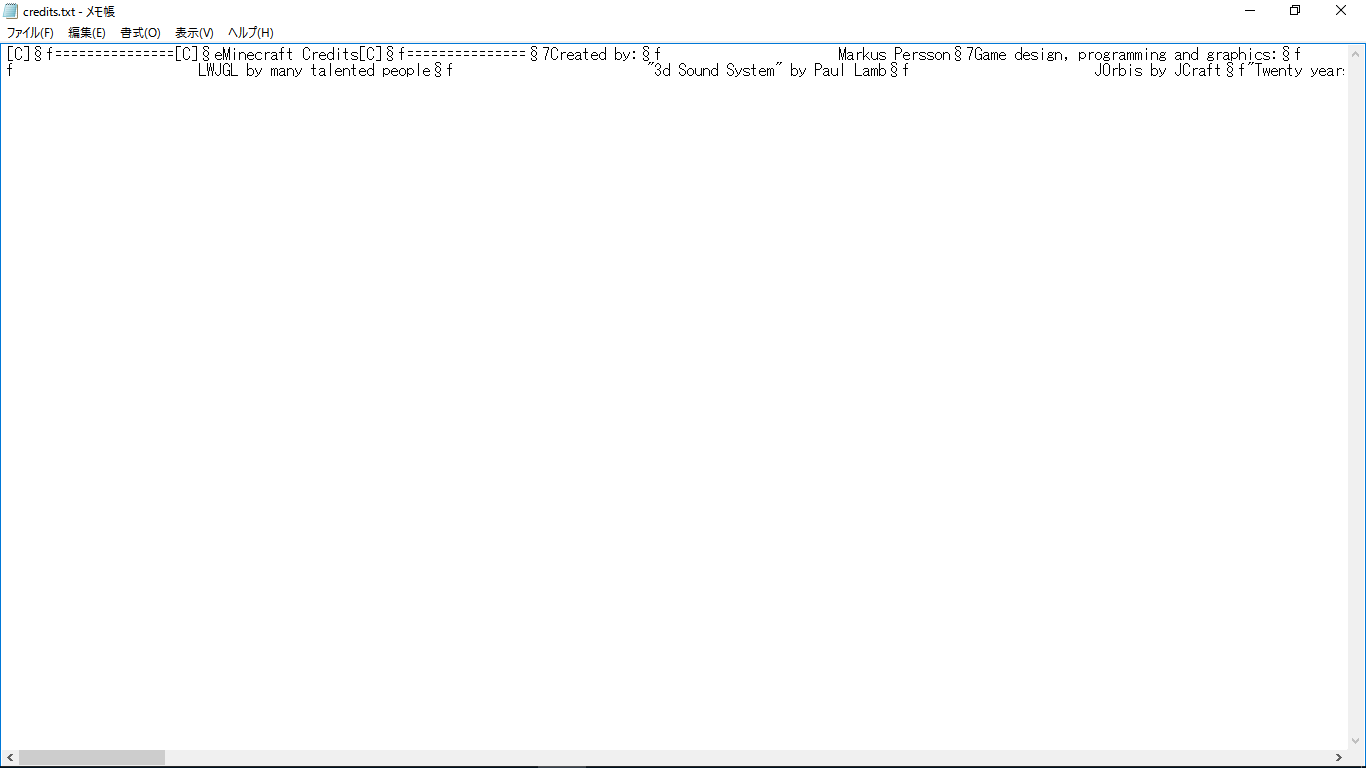Open the 表示(V) menu
Screen dimensions: 1366x768
[194, 33]
